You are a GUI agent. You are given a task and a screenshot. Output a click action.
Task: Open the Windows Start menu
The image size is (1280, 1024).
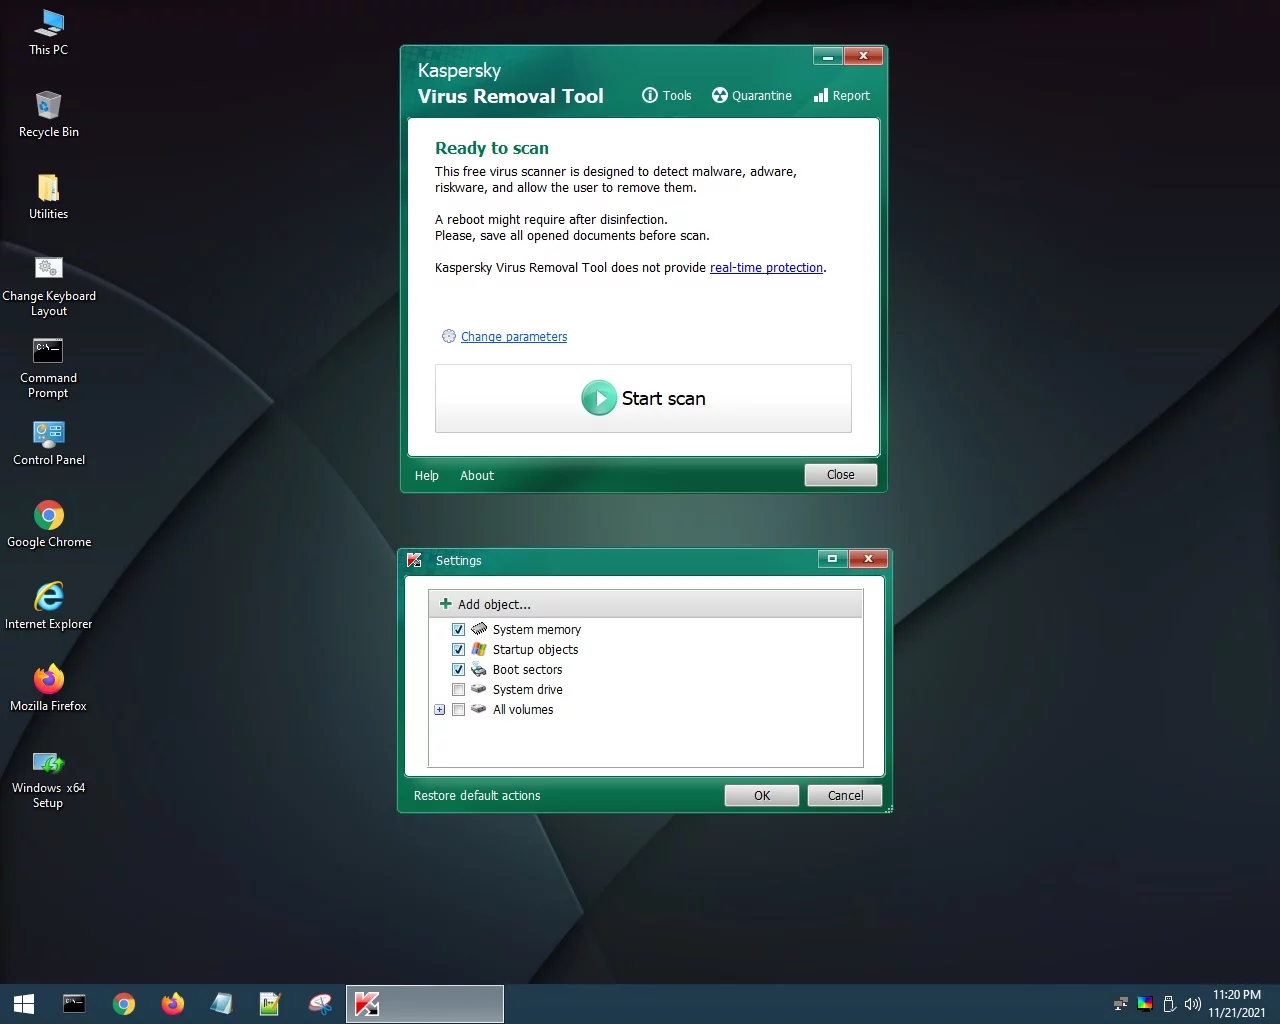click(24, 1004)
